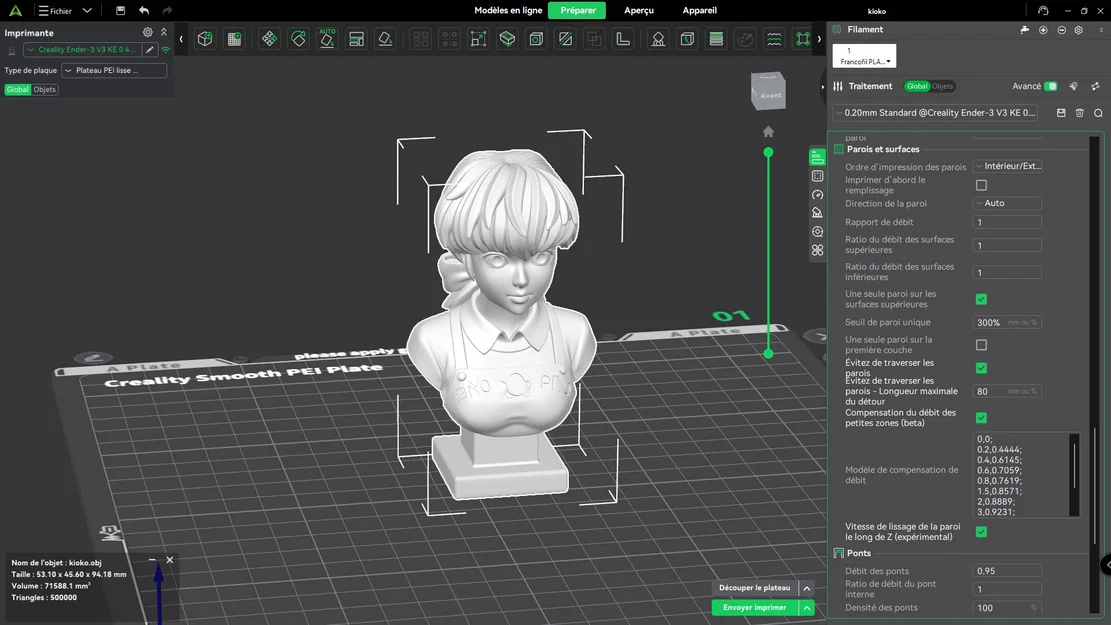Screen dimensions: 1111x625
Task: Switch to the Appareil tab
Action: [699, 11]
